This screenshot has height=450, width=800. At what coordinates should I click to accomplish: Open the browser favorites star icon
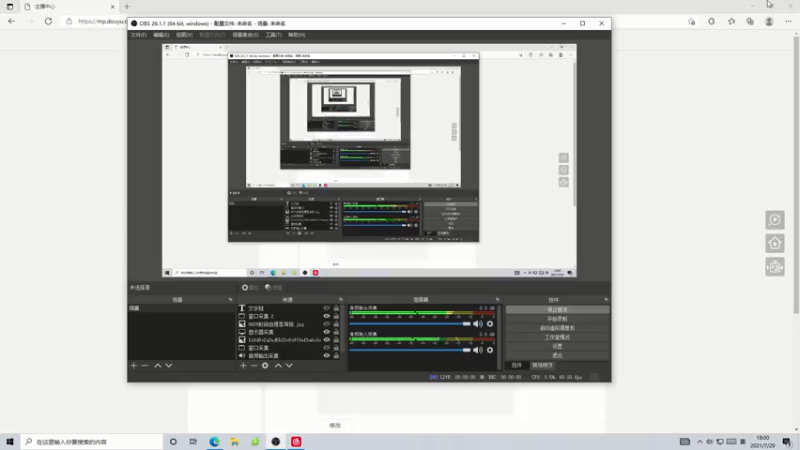tap(731, 21)
